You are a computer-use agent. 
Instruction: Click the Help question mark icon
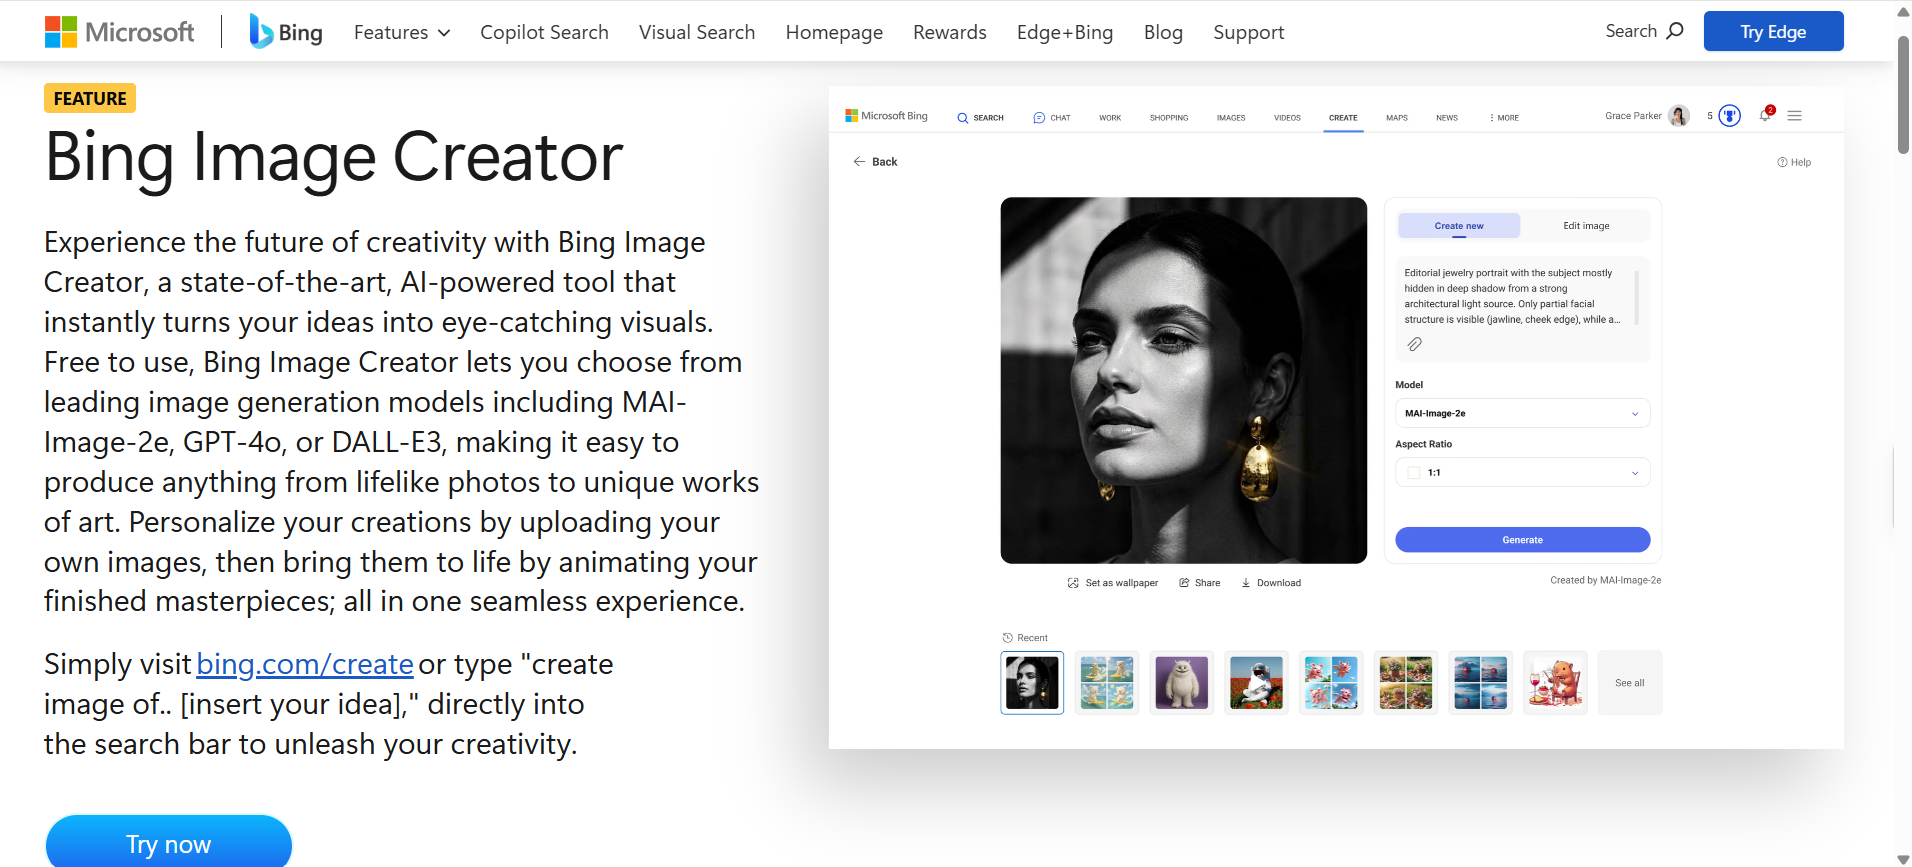[1782, 162]
